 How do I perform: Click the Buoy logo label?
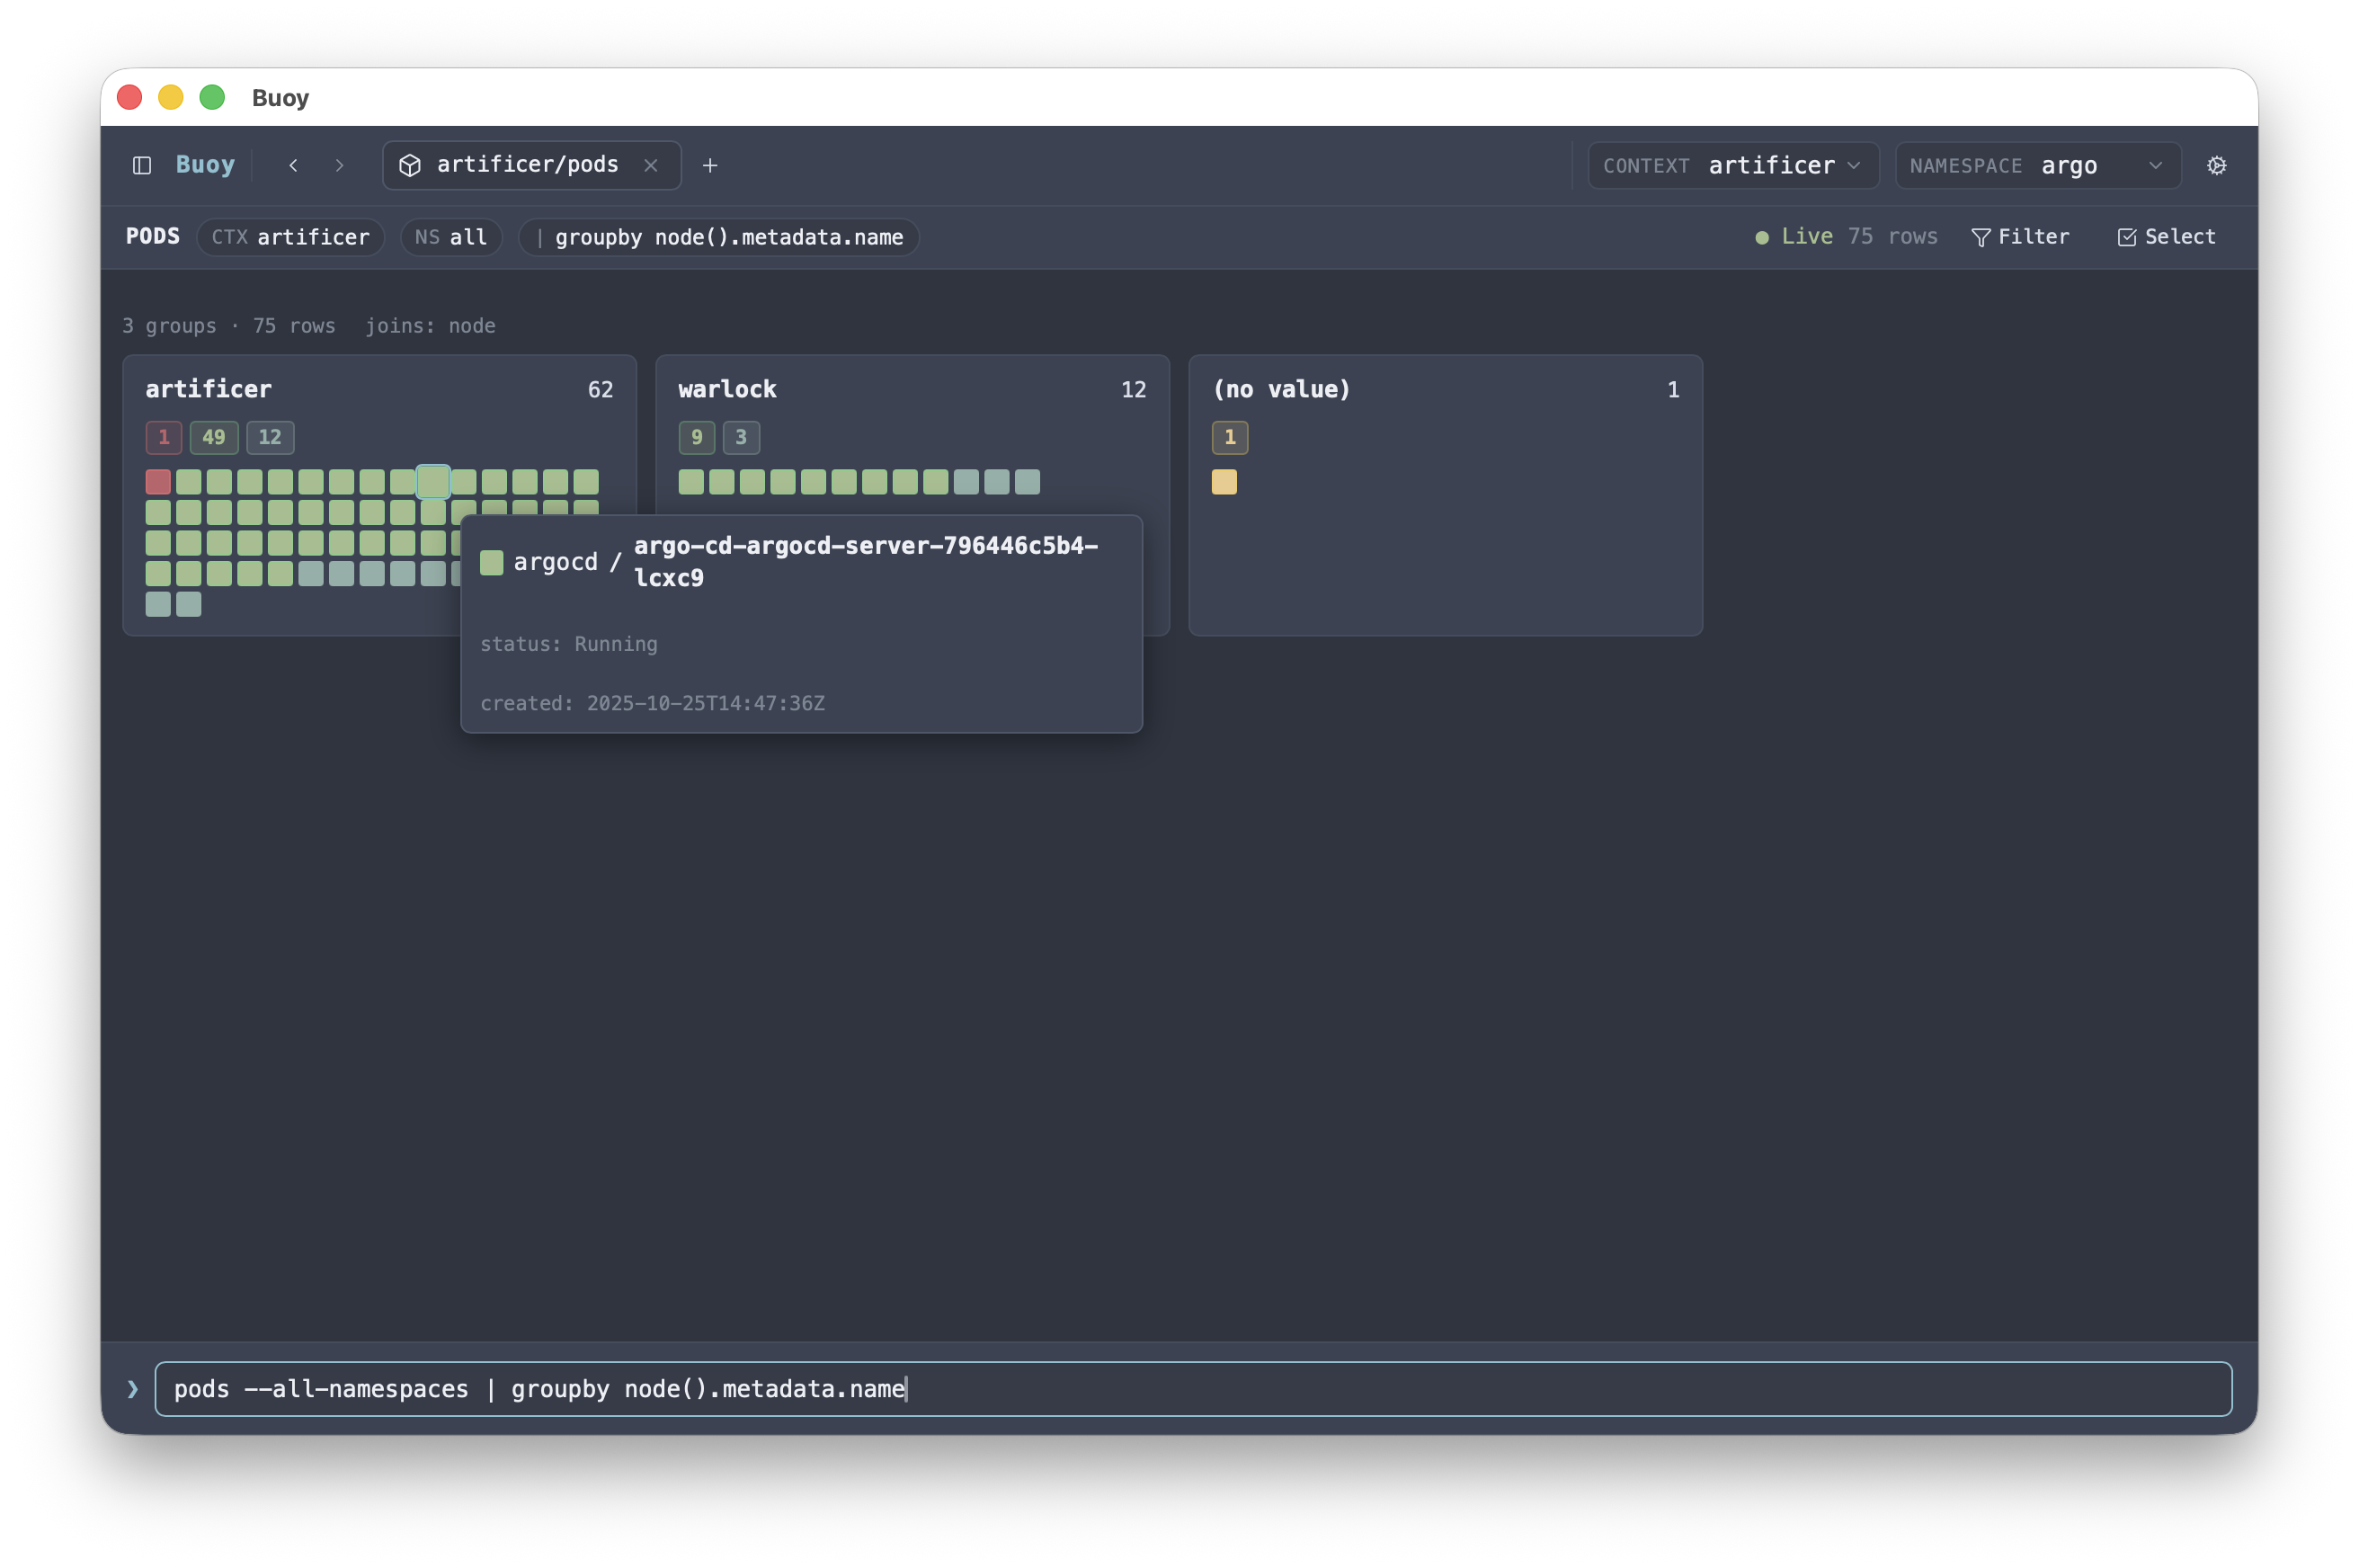[x=205, y=164]
